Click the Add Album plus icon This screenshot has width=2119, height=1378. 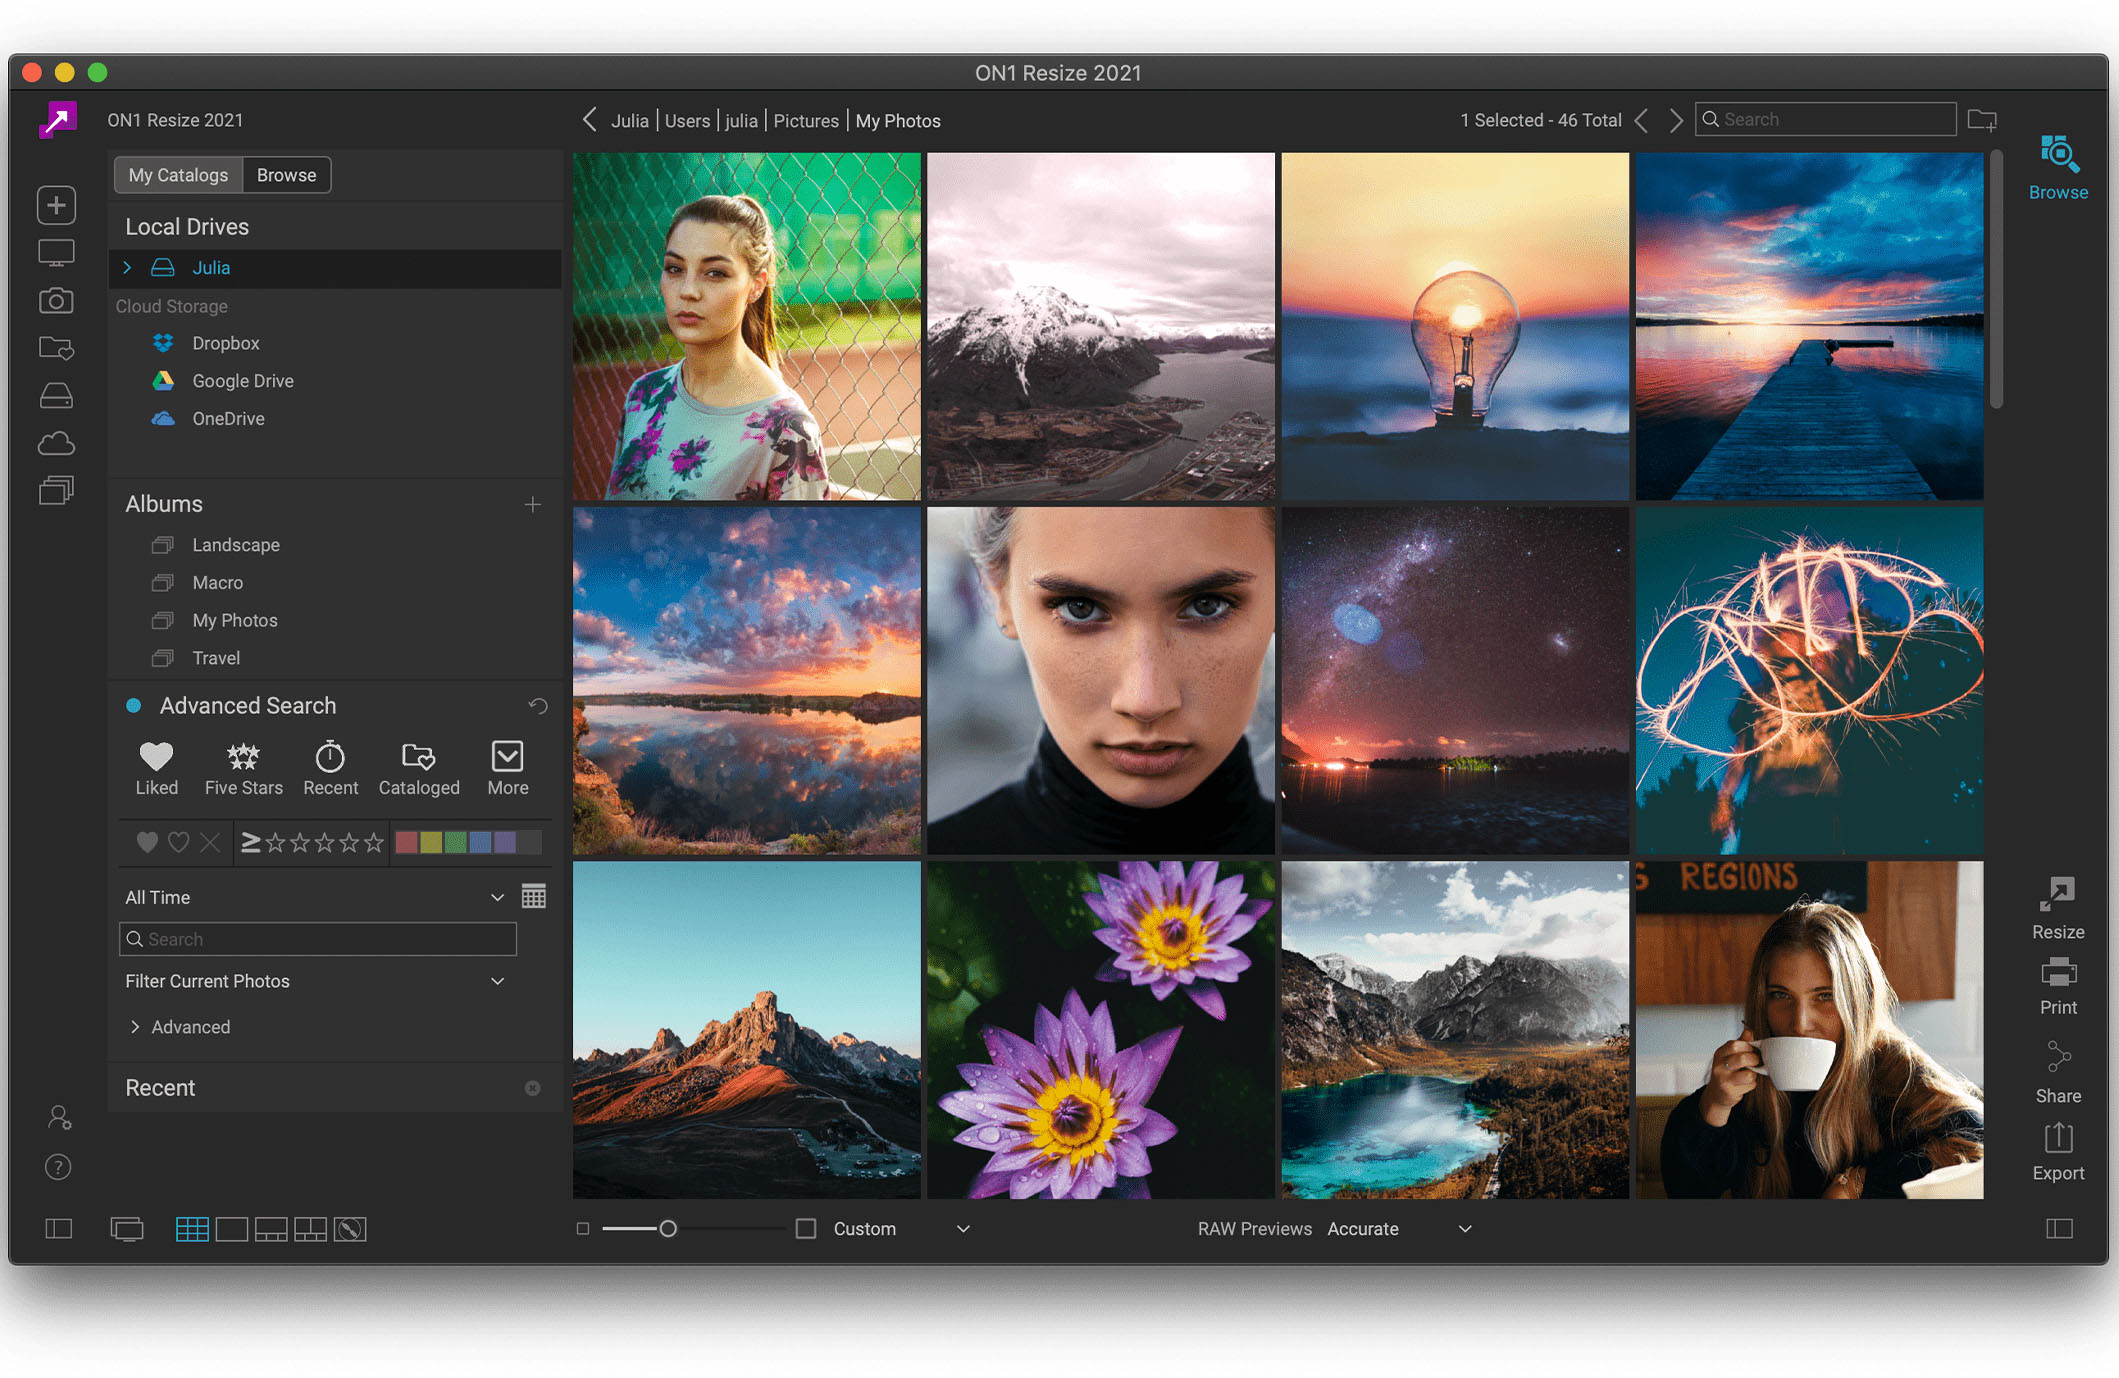click(533, 502)
